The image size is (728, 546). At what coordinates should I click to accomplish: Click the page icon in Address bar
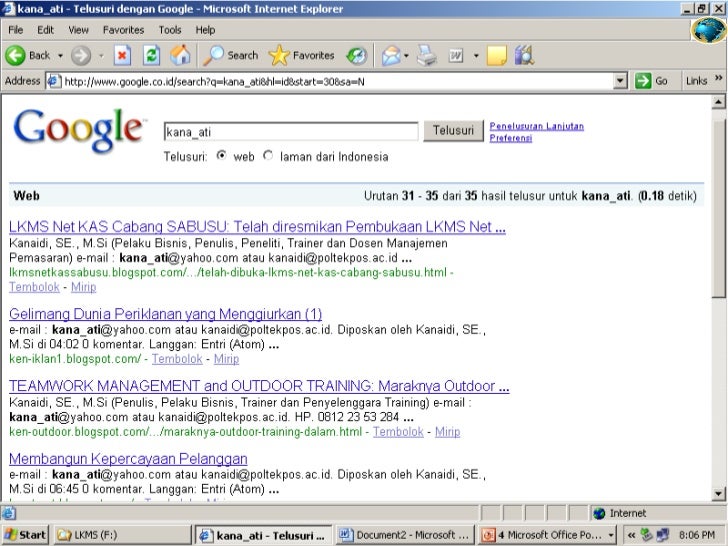[54, 81]
